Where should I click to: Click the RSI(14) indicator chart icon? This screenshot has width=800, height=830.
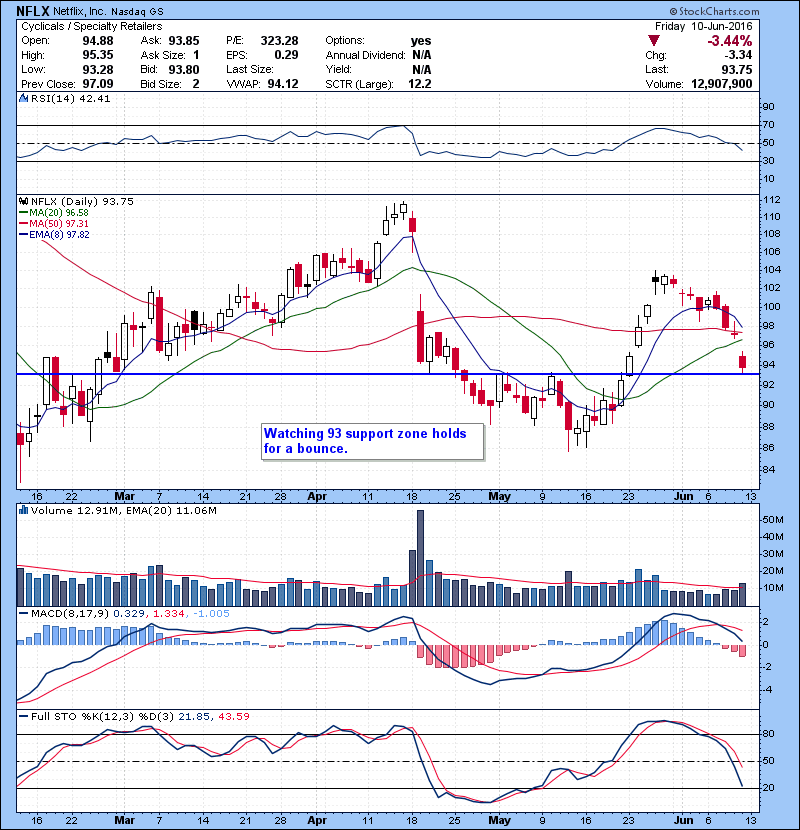coord(23,98)
